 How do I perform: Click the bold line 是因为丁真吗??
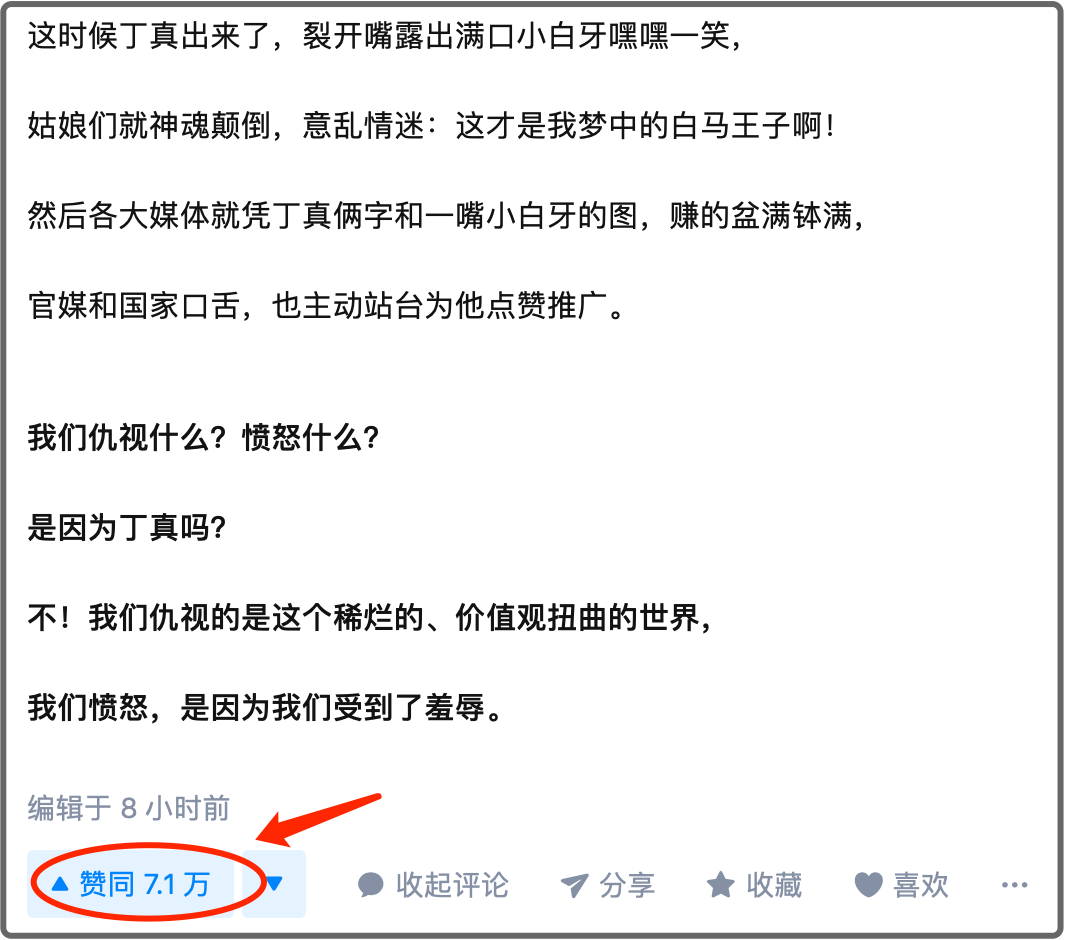127,527
